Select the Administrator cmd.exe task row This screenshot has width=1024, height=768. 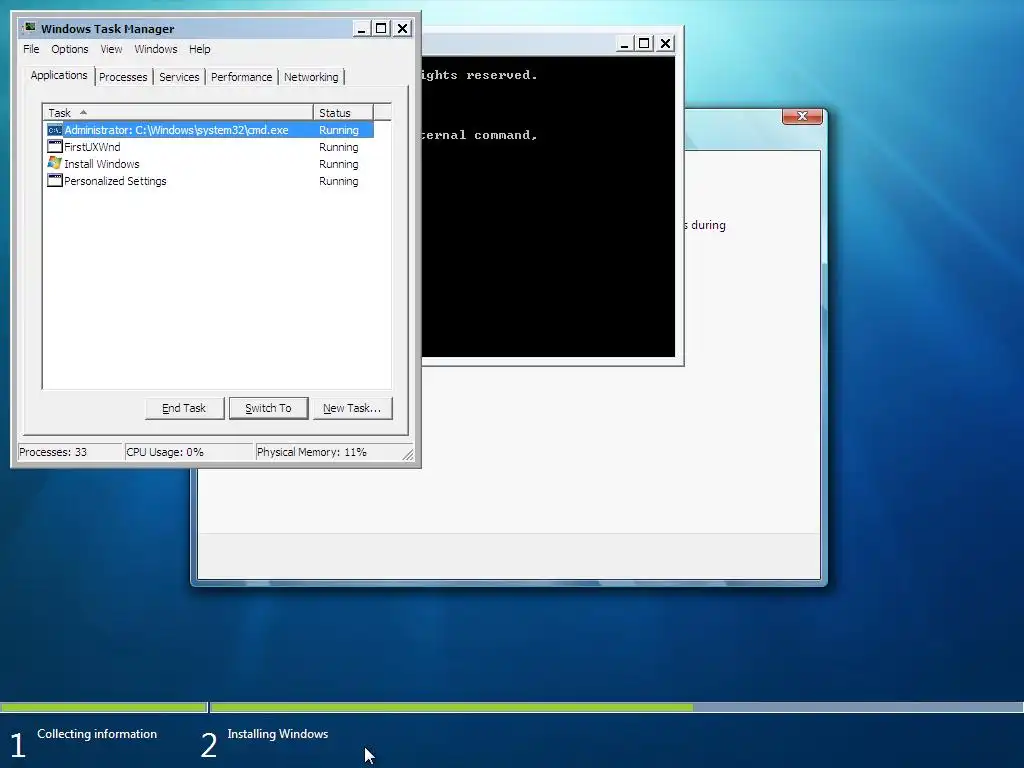point(210,130)
